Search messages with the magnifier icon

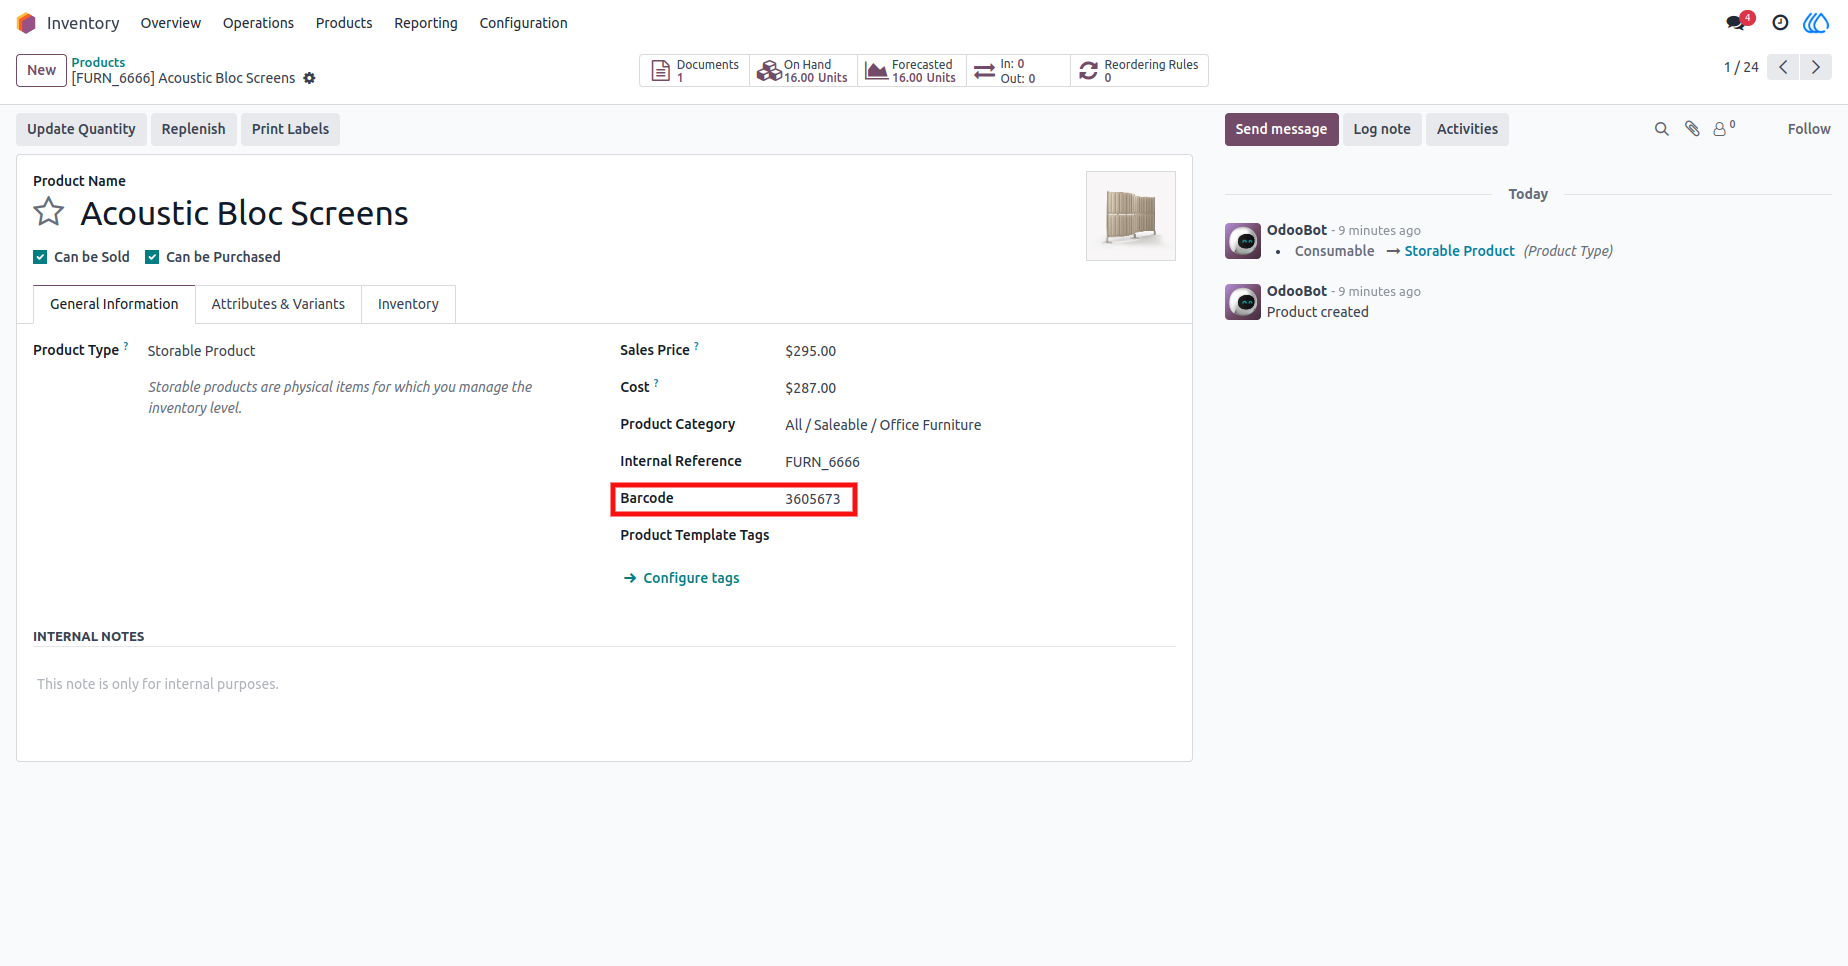point(1662,129)
